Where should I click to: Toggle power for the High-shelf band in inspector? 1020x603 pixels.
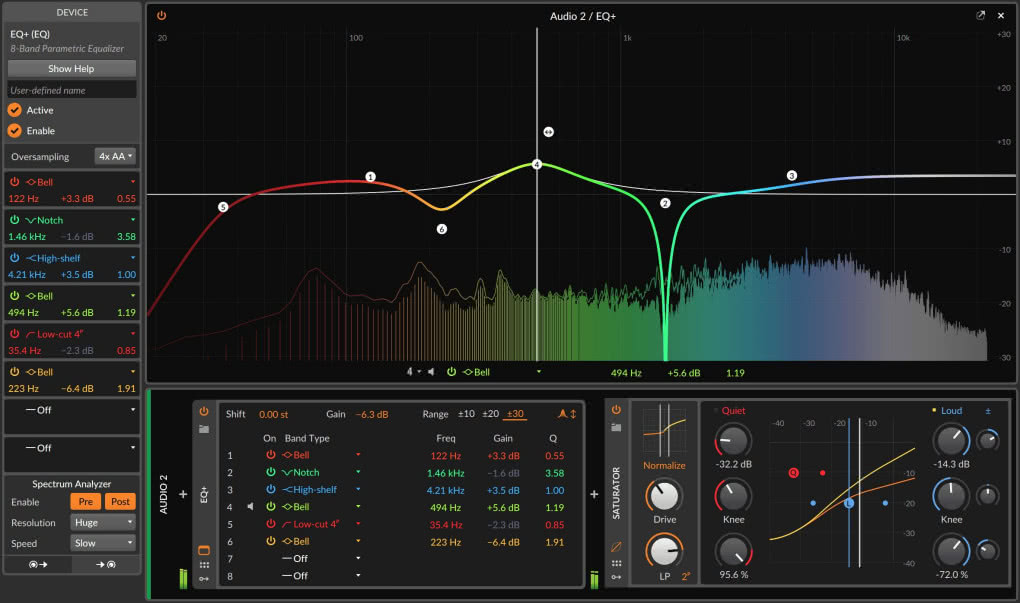point(14,258)
